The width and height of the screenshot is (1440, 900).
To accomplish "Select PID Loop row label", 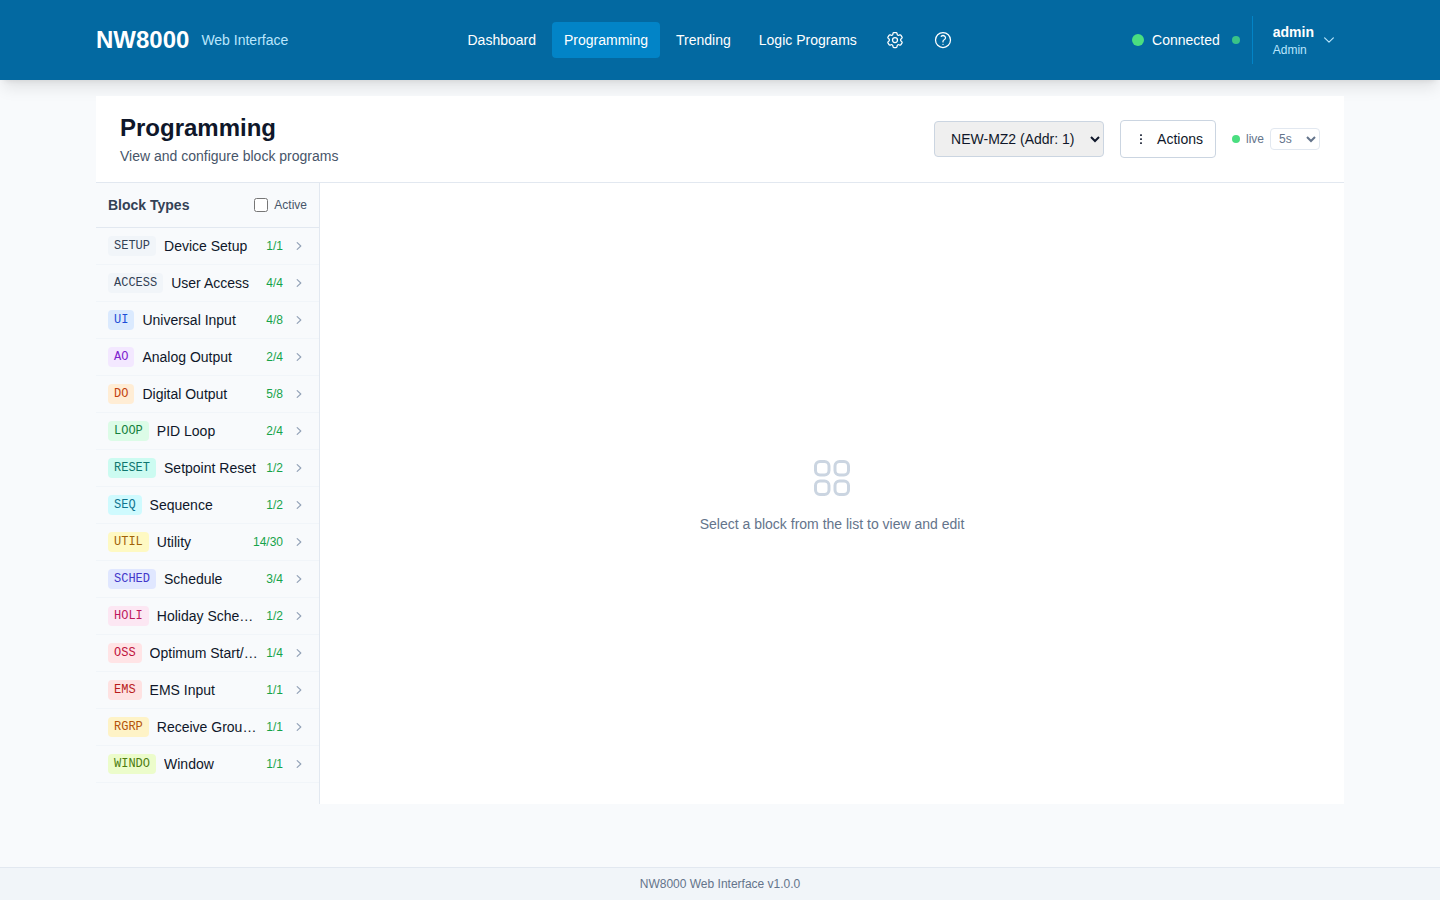I will [186, 431].
